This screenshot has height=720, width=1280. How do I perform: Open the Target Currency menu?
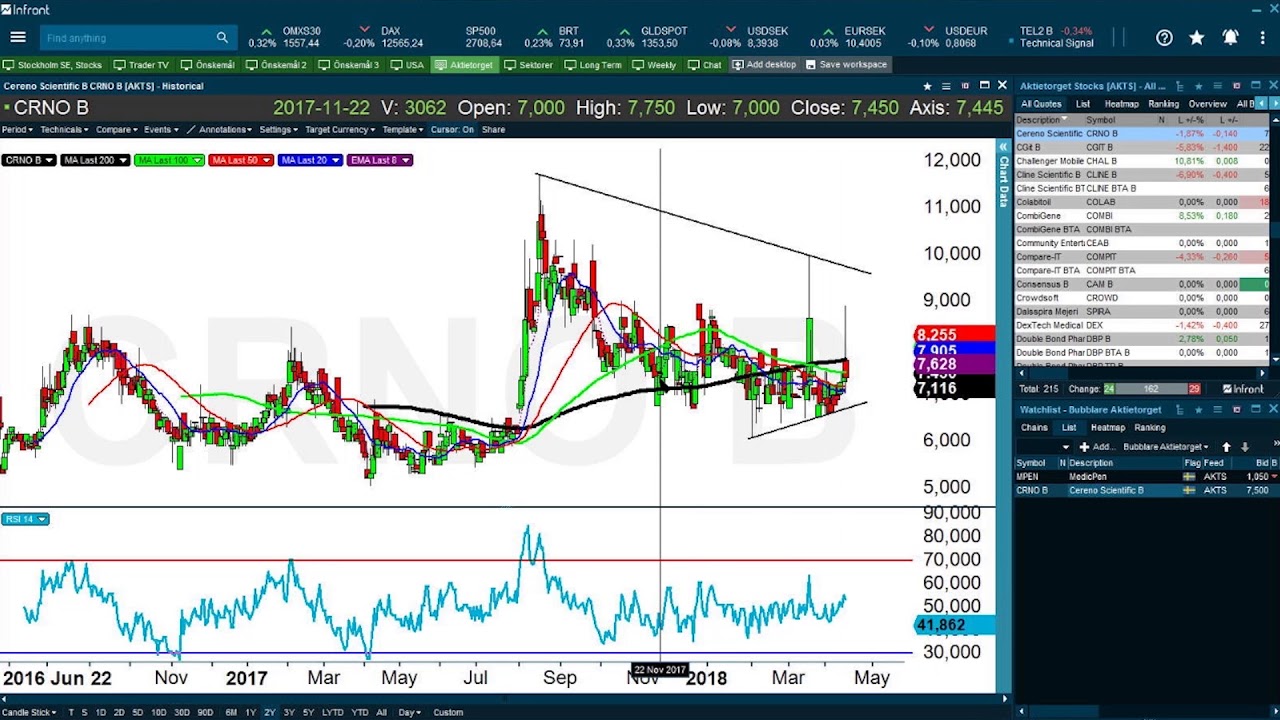[x=340, y=129]
